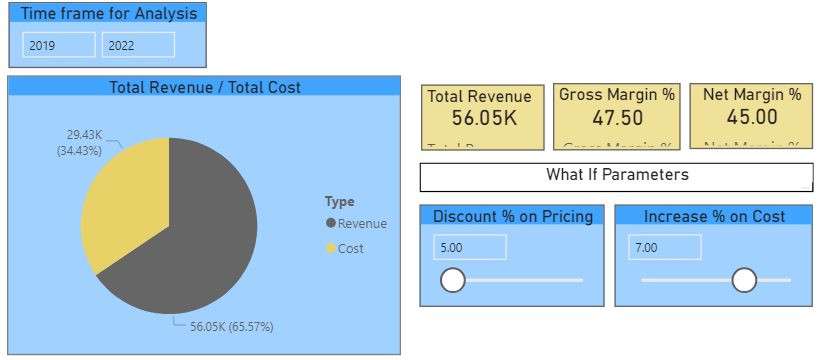
Task: Click the 29.43K (34.43%) data label
Action: click(79, 143)
